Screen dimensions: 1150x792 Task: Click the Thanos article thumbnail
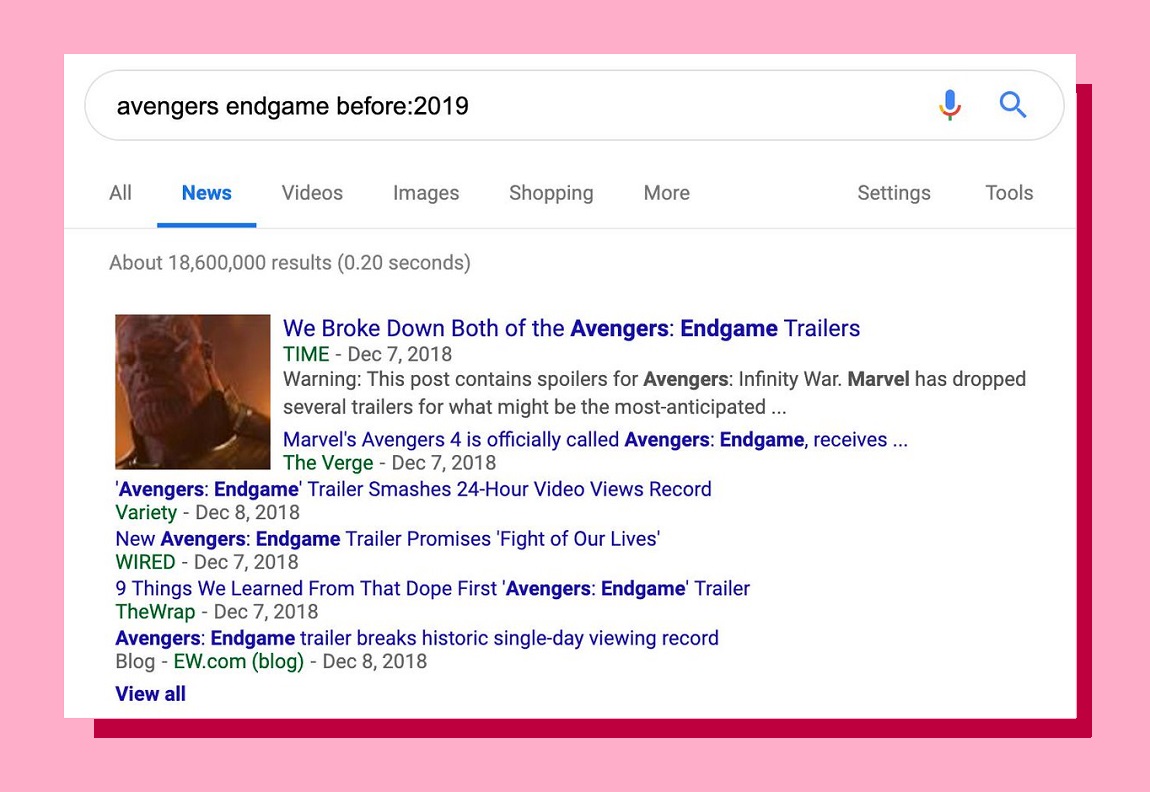click(193, 392)
